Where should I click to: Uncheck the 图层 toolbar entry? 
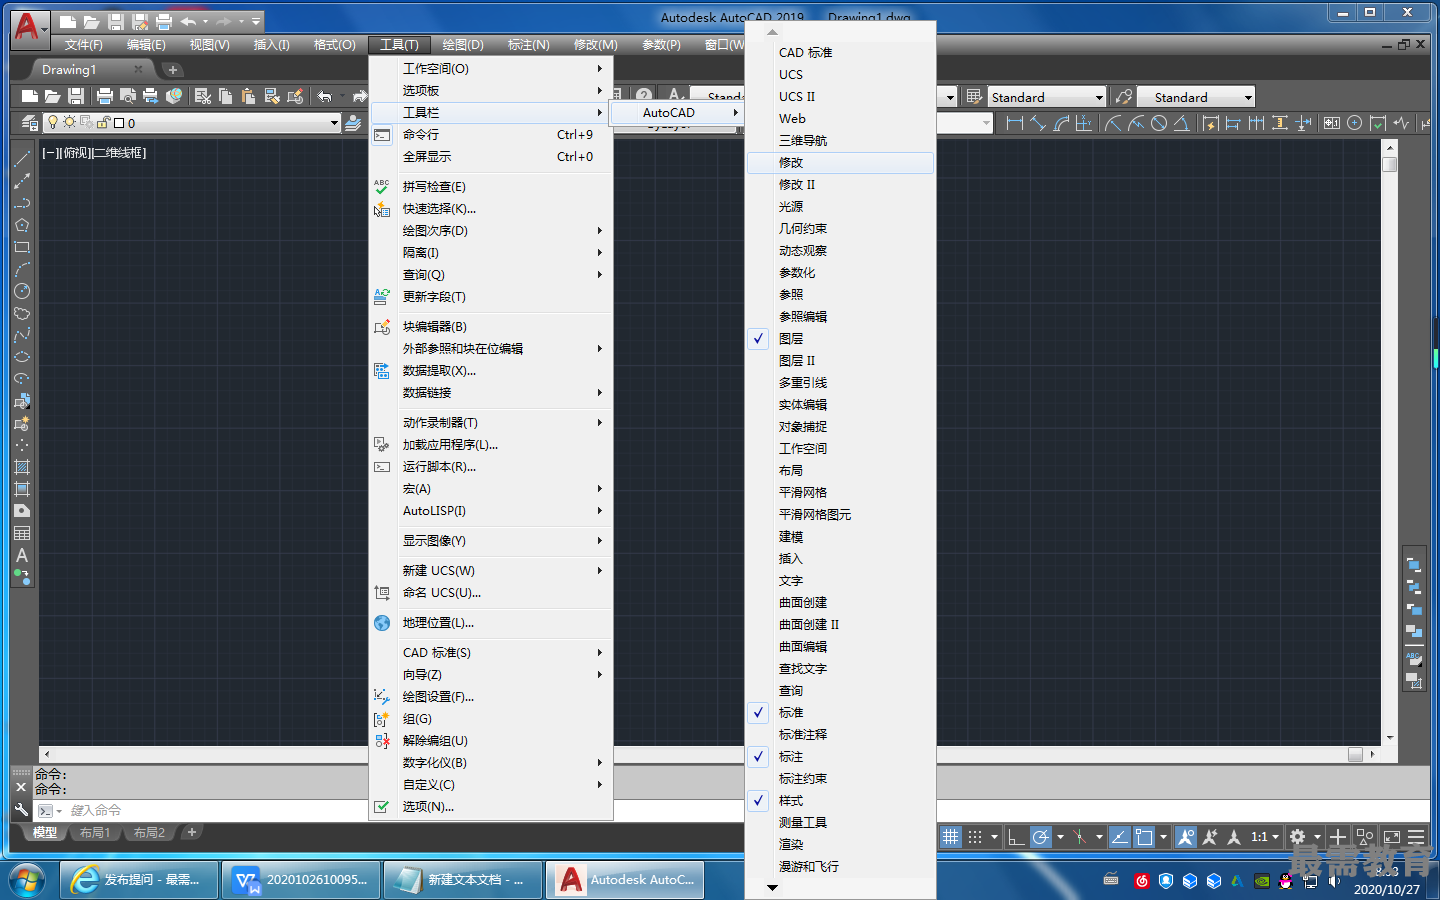[840, 339]
